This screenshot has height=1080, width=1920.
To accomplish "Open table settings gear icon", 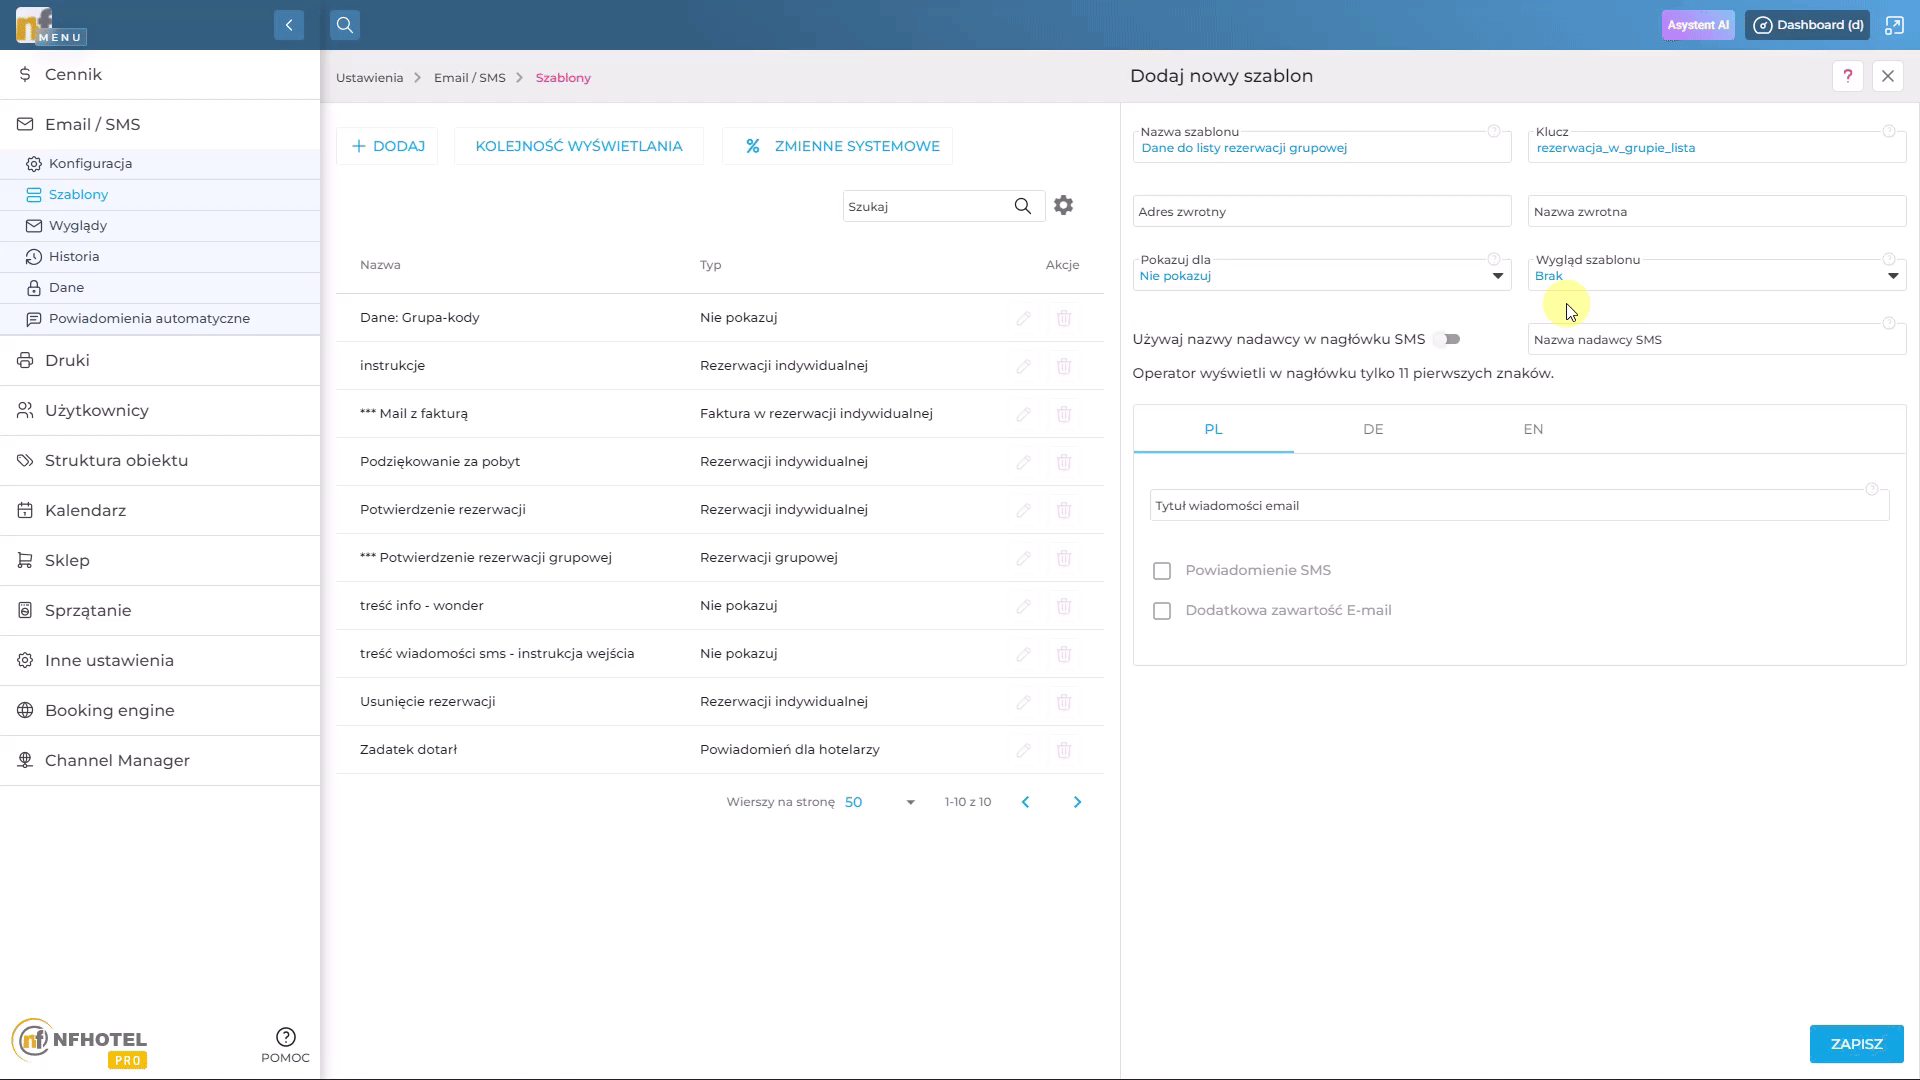I will pos(1063,205).
